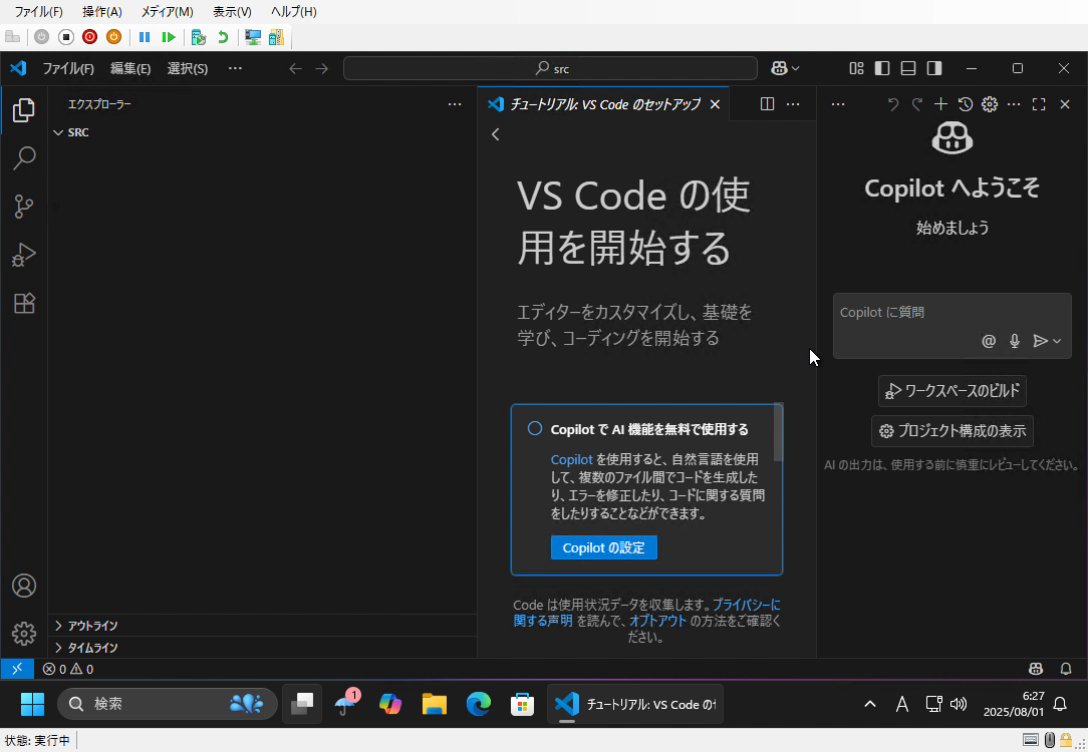Screen dimensions: 1088x752
Task: Click the Copilot の設定 button
Action: coord(604,547)
